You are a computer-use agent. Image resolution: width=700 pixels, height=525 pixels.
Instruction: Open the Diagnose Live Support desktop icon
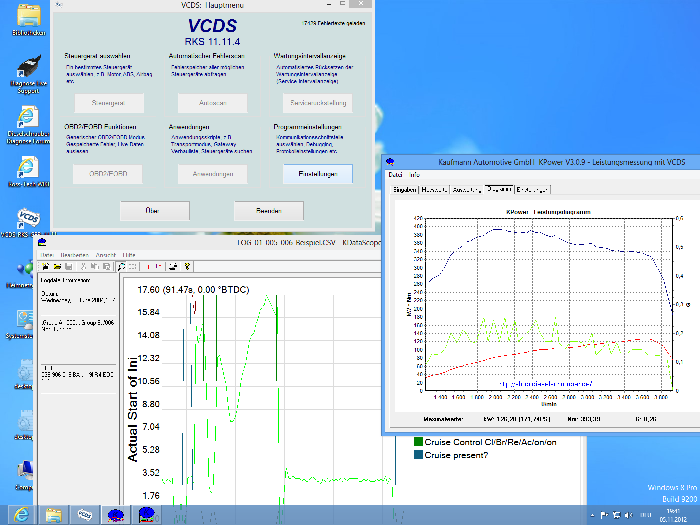pyautogui.click(x=29, y=74)
